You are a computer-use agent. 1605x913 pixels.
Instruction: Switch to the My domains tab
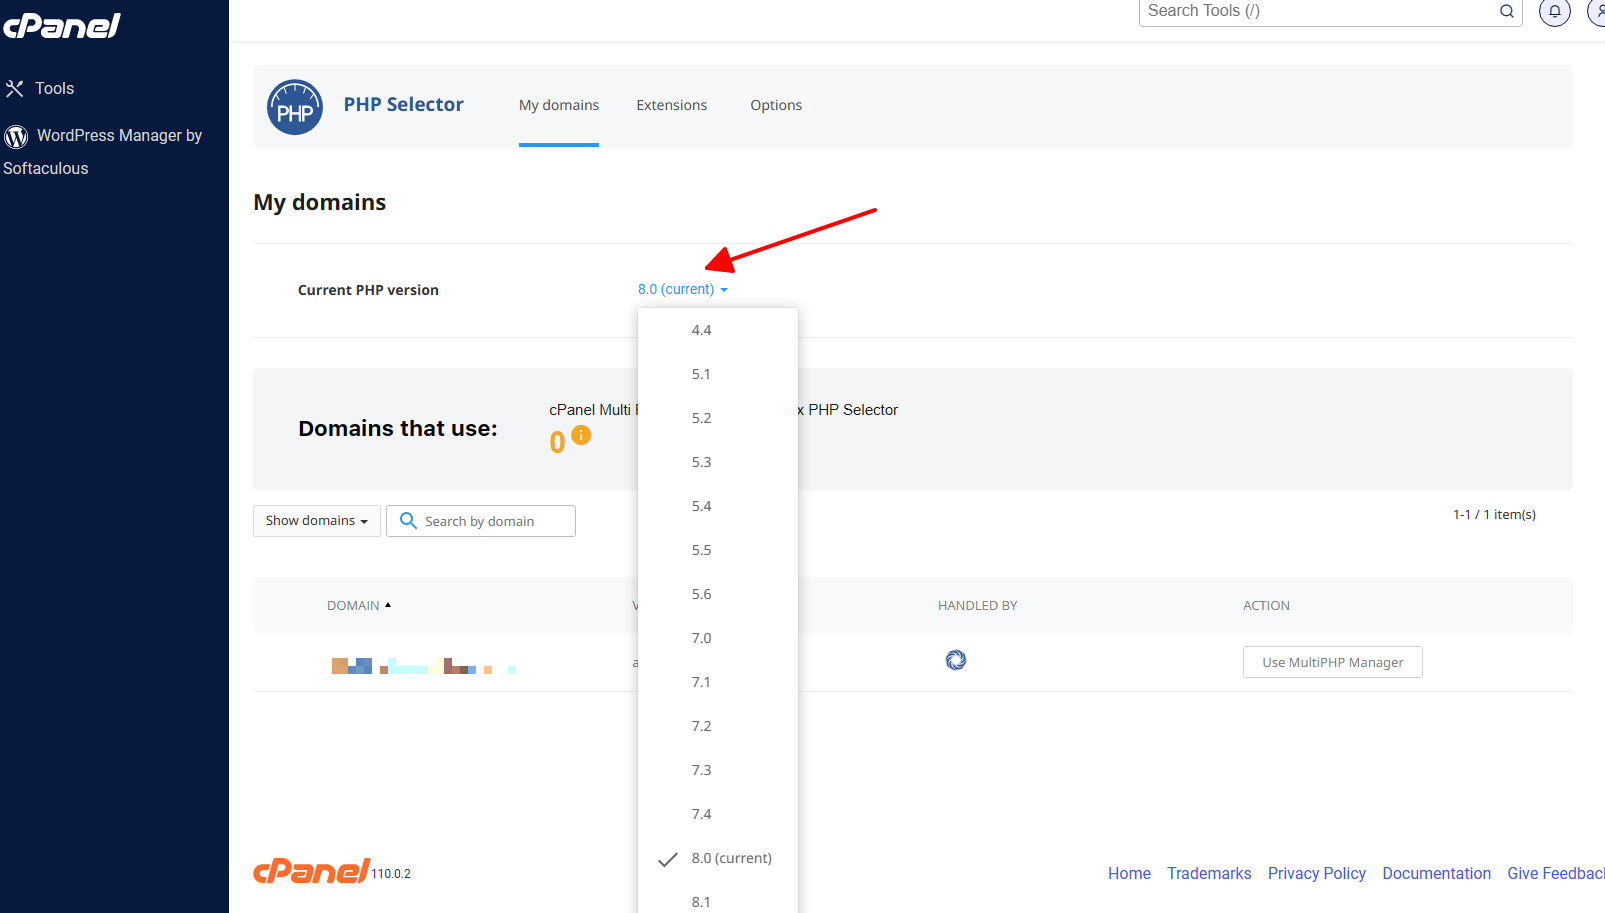click(559, 106)
